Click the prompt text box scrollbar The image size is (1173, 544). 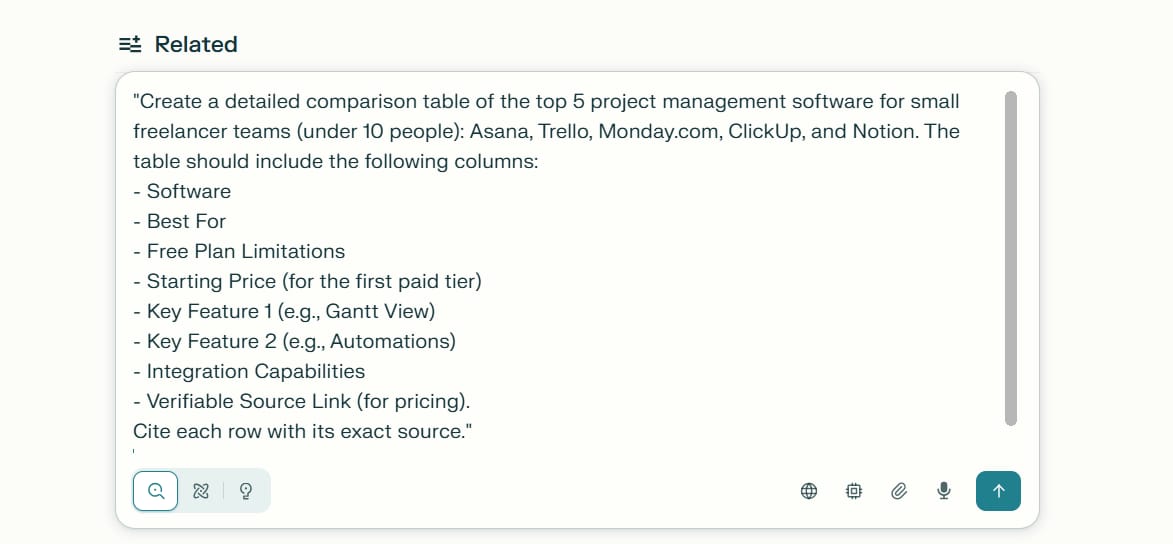1010,258
